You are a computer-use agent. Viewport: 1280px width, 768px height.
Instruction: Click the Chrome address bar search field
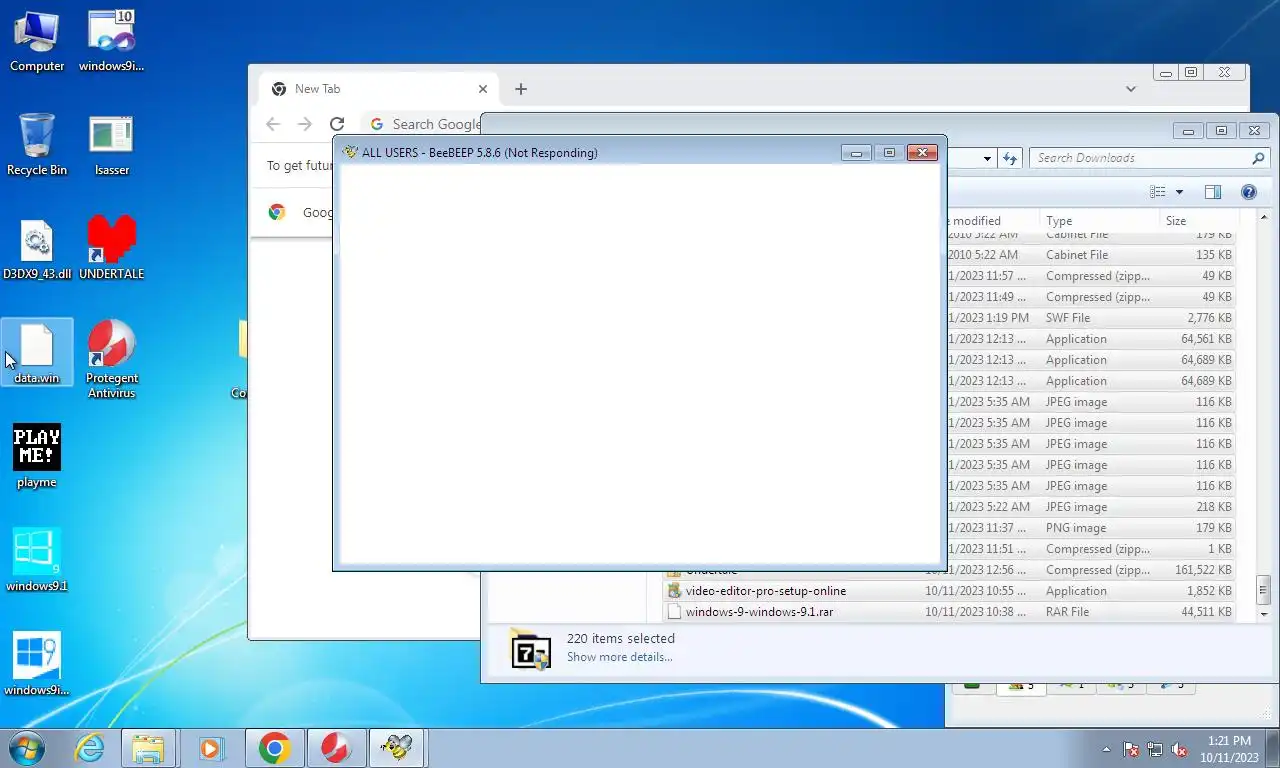(421, 124)
